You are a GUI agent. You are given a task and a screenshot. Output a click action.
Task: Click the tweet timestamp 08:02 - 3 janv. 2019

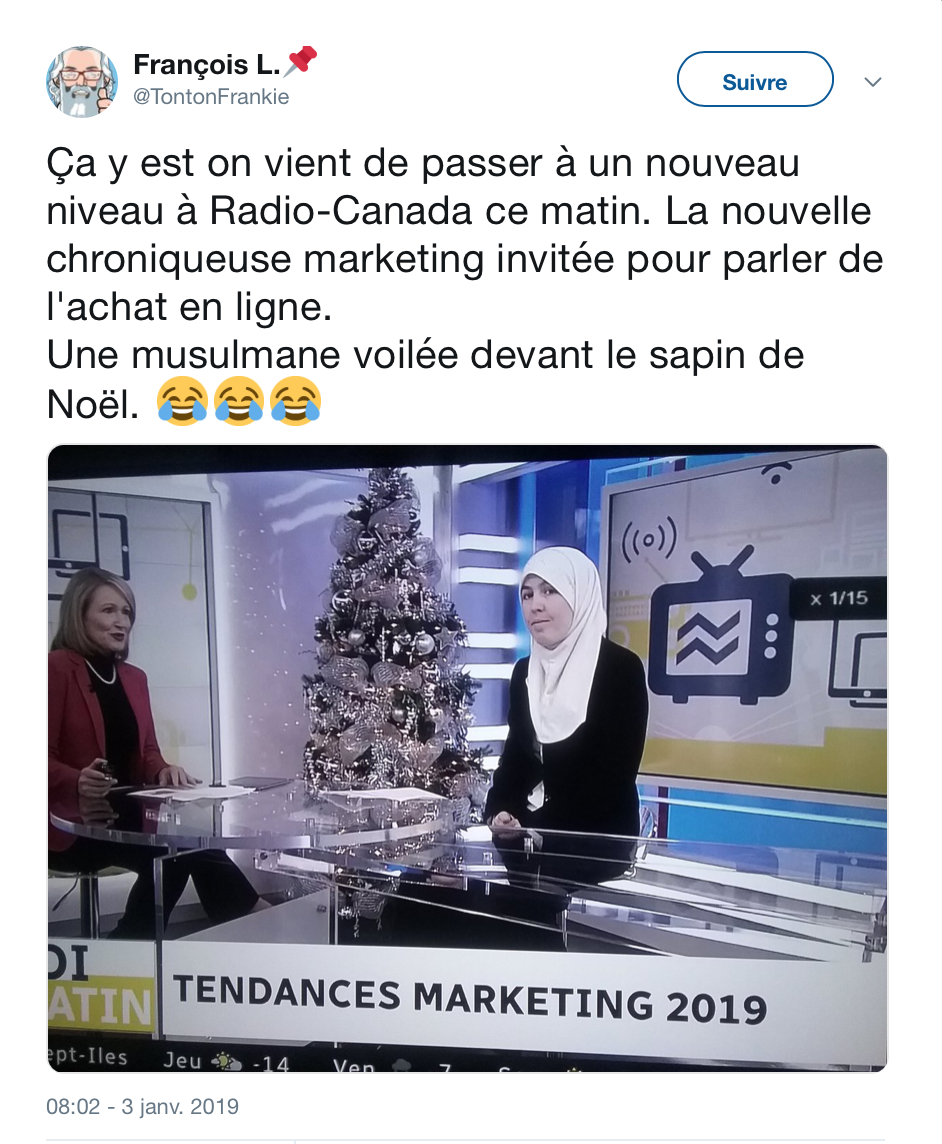(142, 1106)
